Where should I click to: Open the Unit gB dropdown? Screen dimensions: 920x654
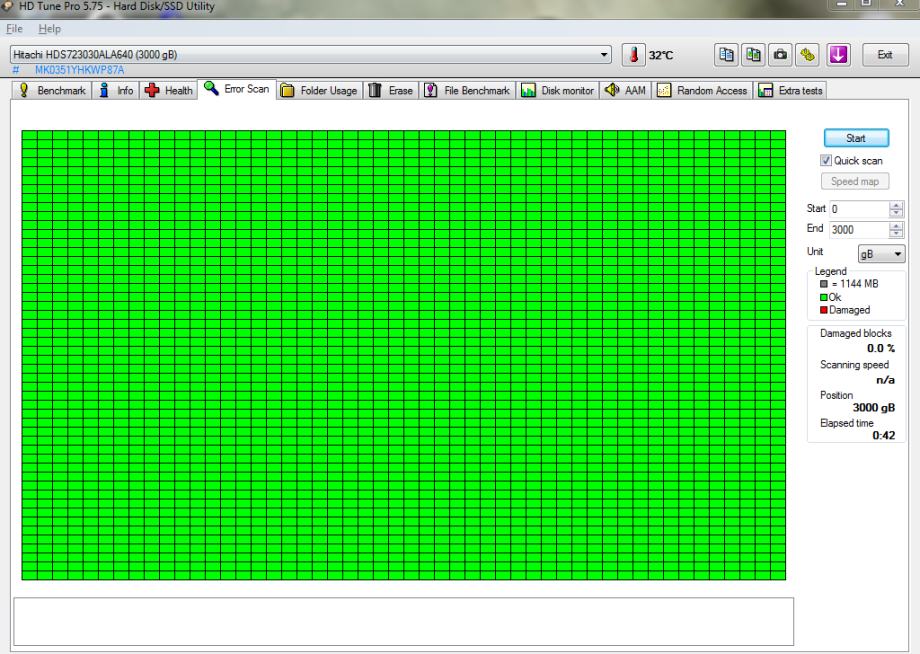(x=881, y=254)
